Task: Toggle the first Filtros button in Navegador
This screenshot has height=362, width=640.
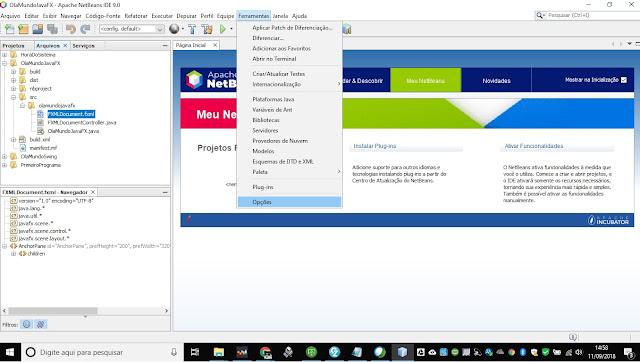Action: (x=27, y=324)
